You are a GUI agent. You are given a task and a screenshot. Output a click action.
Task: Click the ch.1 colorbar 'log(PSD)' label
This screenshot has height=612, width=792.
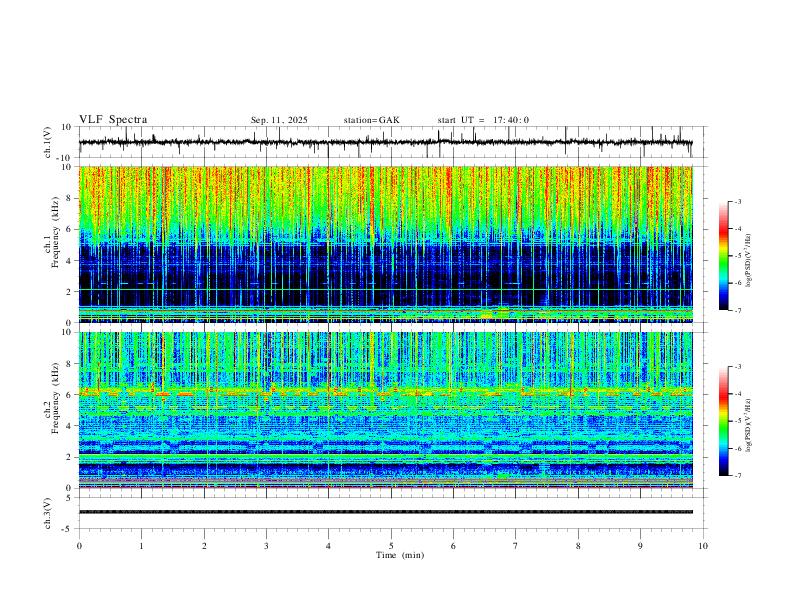pyautogui.click(x=748, y=261)
